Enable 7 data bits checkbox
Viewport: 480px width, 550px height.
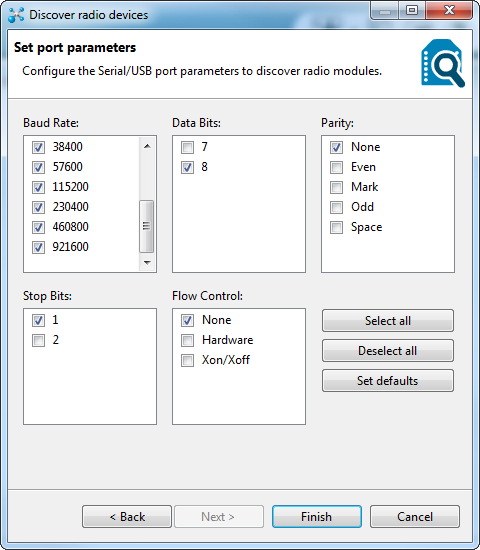click(x=187, y=147)
